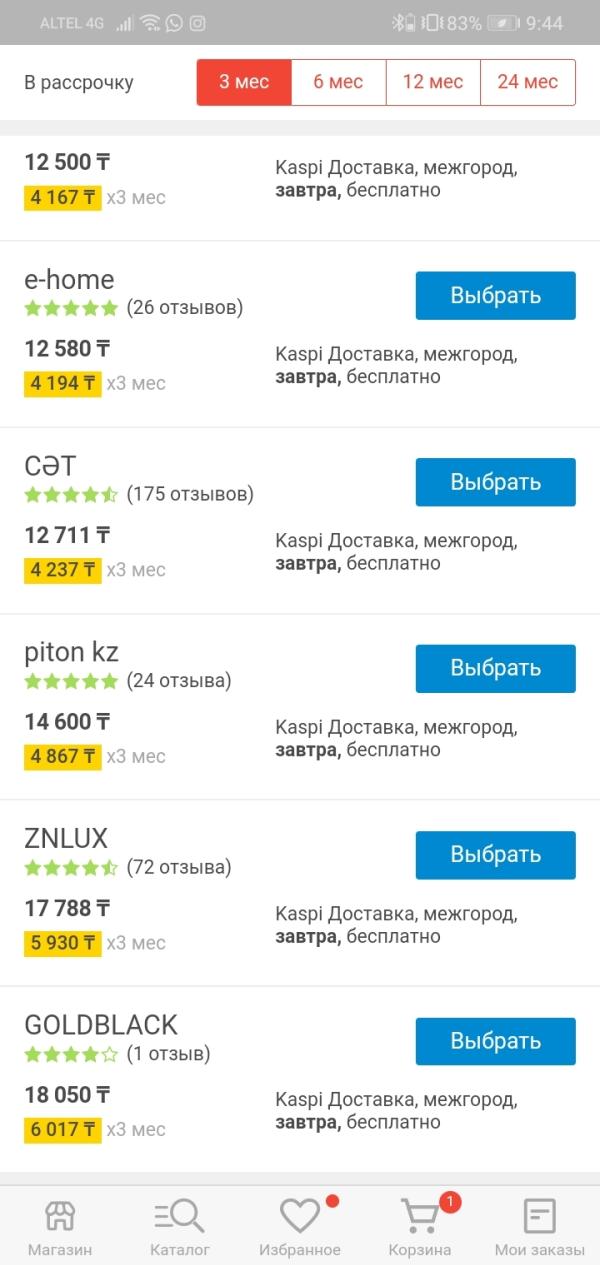Tap the e-home five-star rating
Viewport: 600px width, 1265px height.
click(x=71, y=308)
